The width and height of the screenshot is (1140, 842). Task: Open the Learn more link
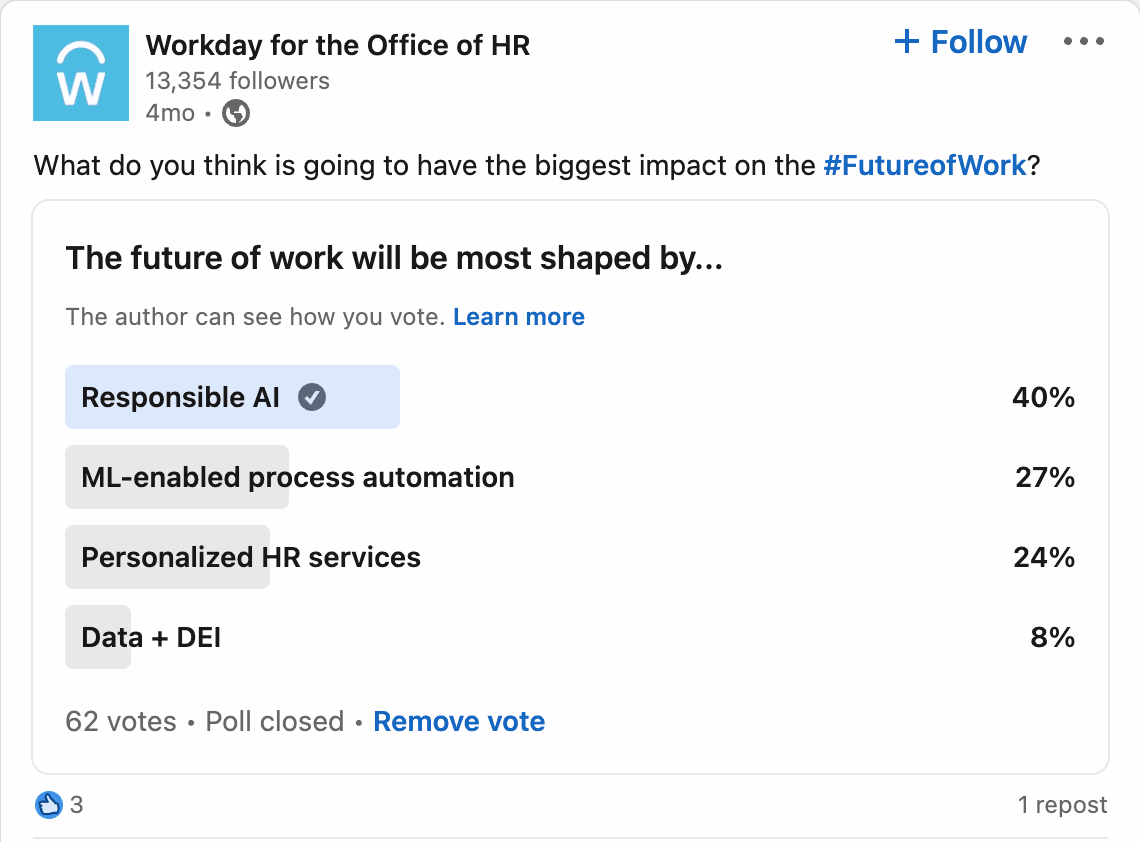pyautogui.click(x=519, y=317)
